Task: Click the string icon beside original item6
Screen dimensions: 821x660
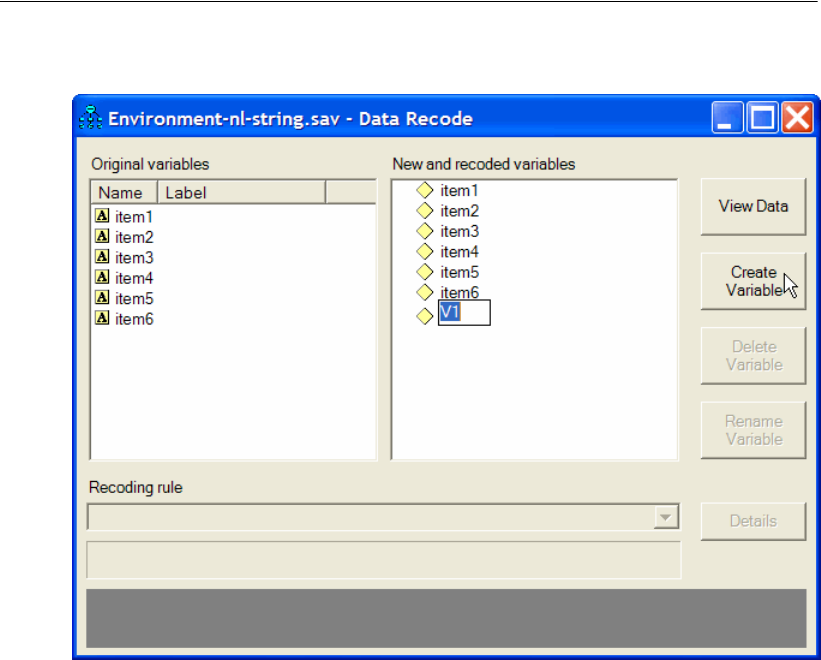Action: 101,318
